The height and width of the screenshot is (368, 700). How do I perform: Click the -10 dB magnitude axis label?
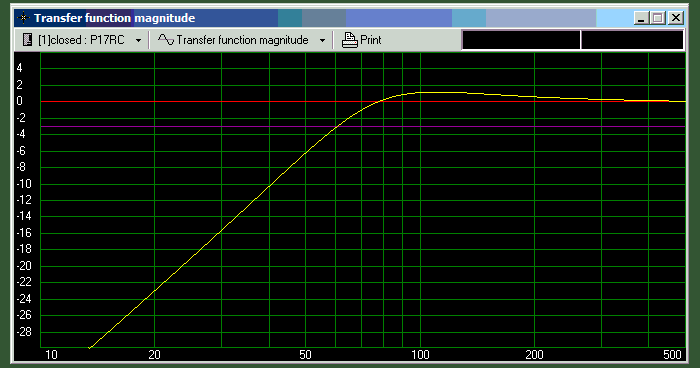[24, 184]
